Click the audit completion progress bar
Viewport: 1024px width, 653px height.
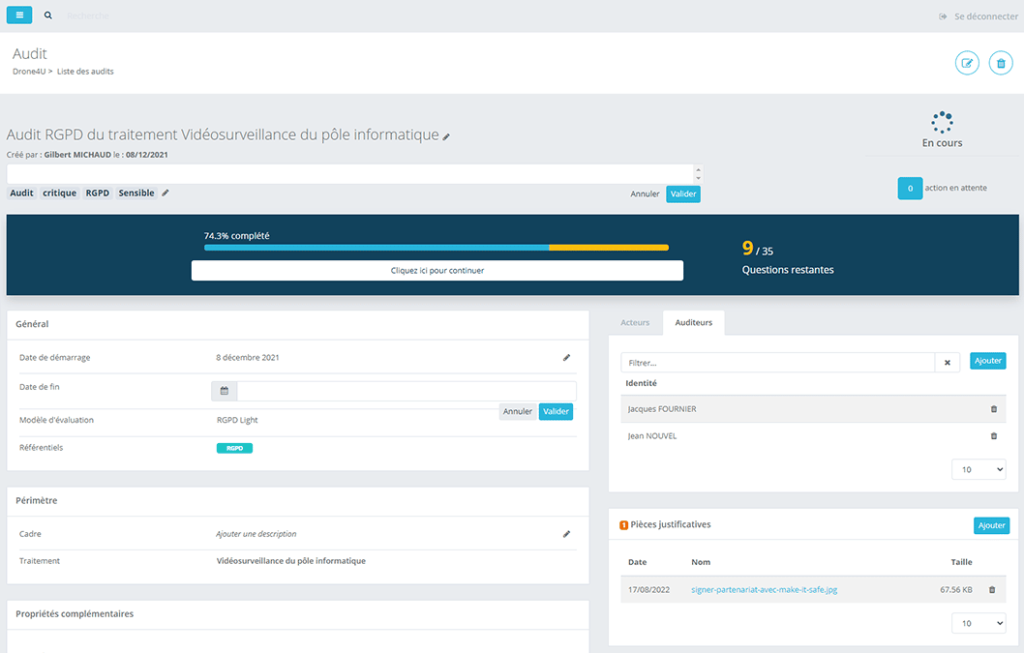436,247
